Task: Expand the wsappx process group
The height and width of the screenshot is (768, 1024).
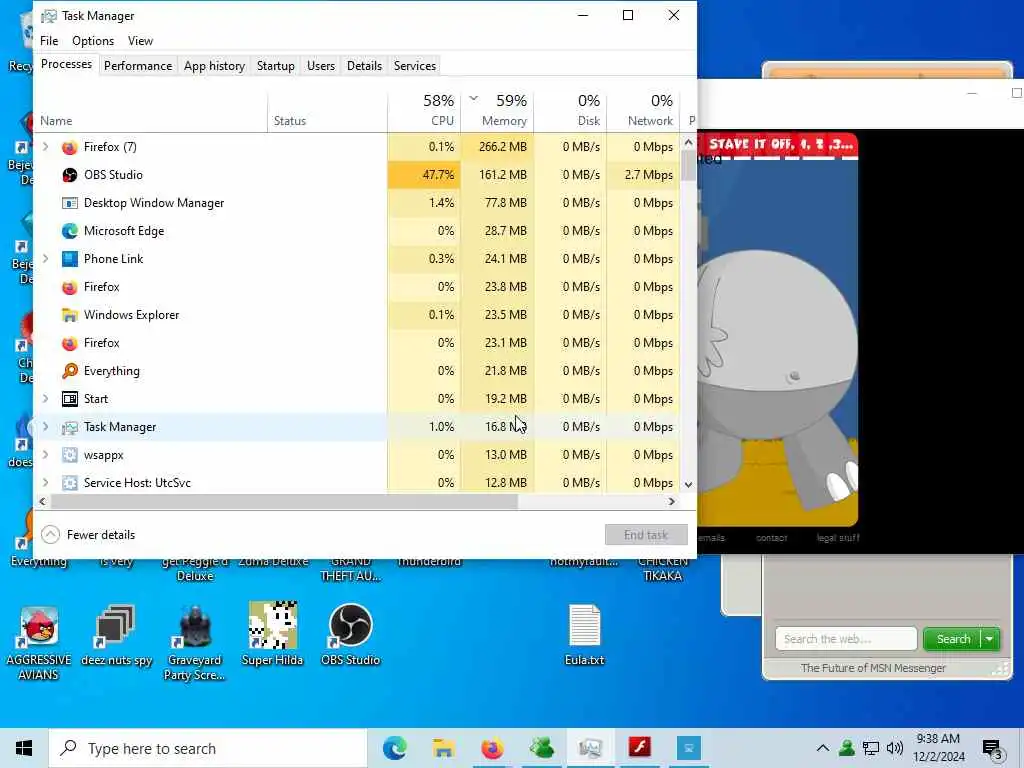Action: (x=45, y=455)
